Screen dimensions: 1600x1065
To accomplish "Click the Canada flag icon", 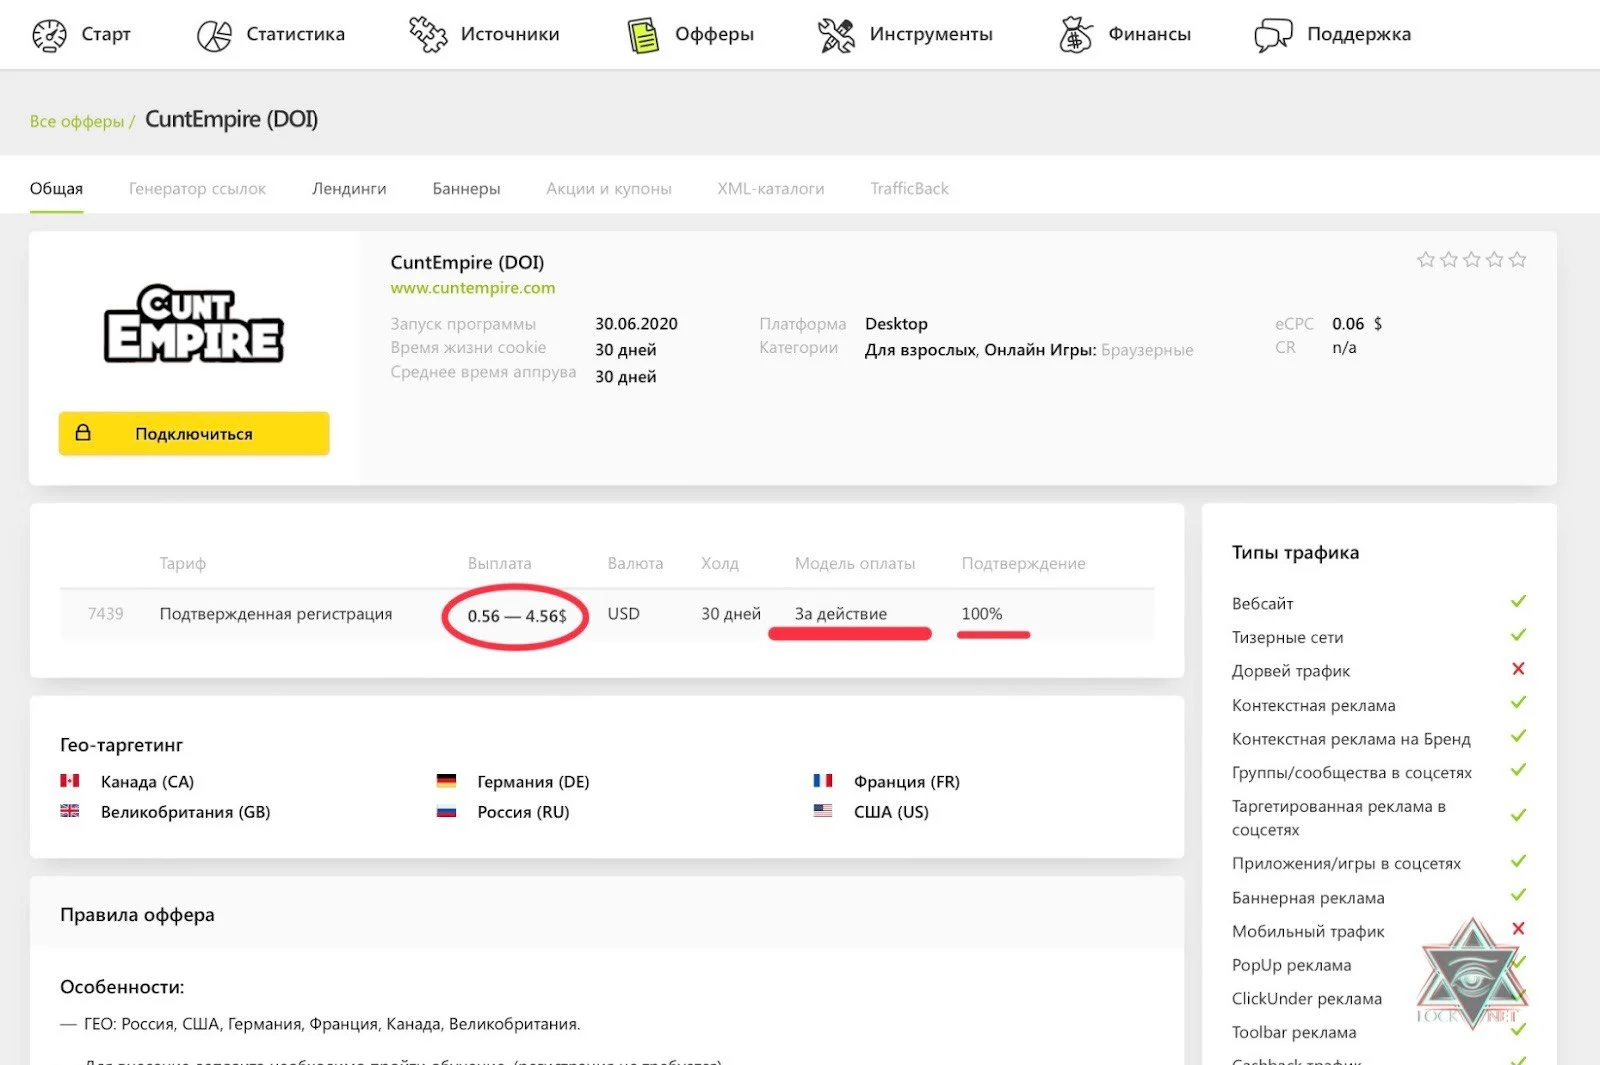I will pos(70,781).
